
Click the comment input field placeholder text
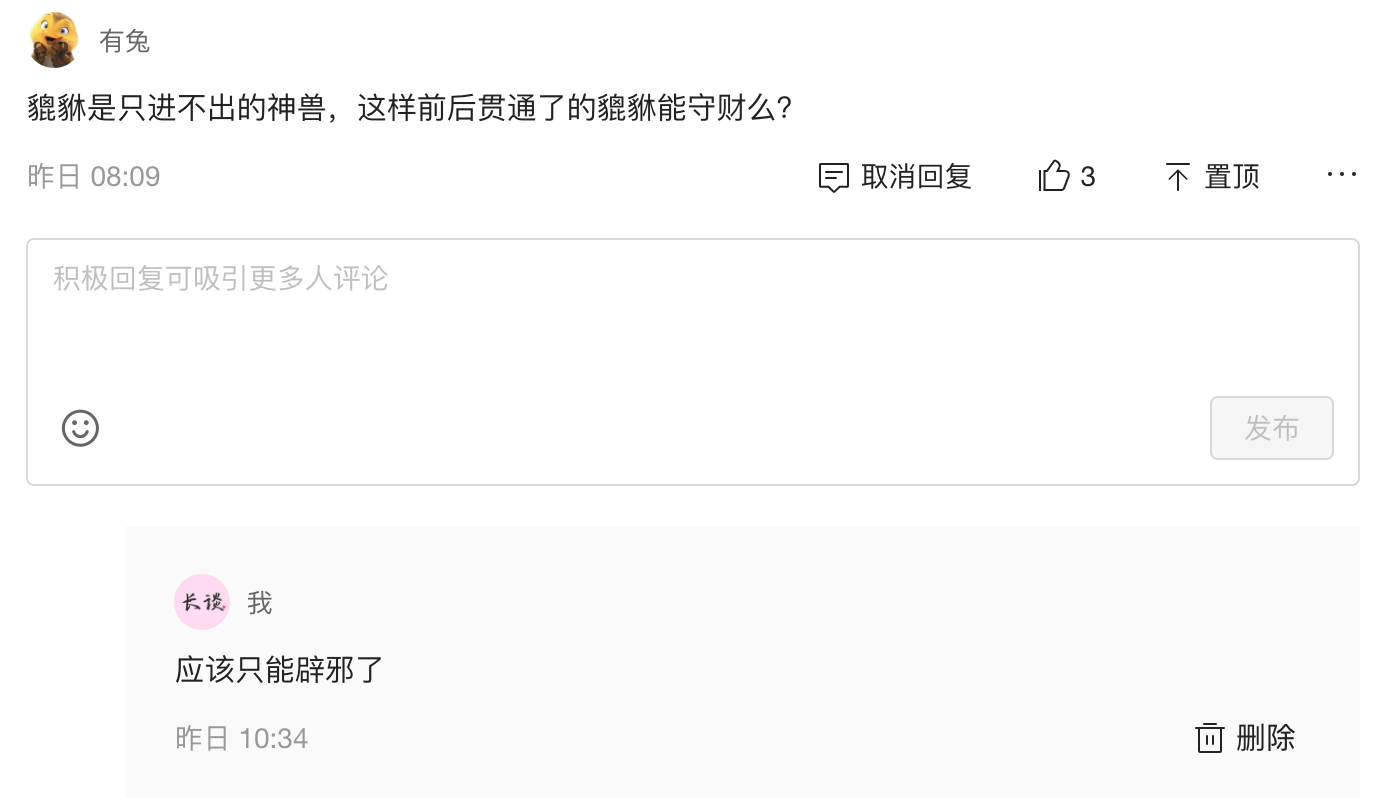click(x=220, y=278)
